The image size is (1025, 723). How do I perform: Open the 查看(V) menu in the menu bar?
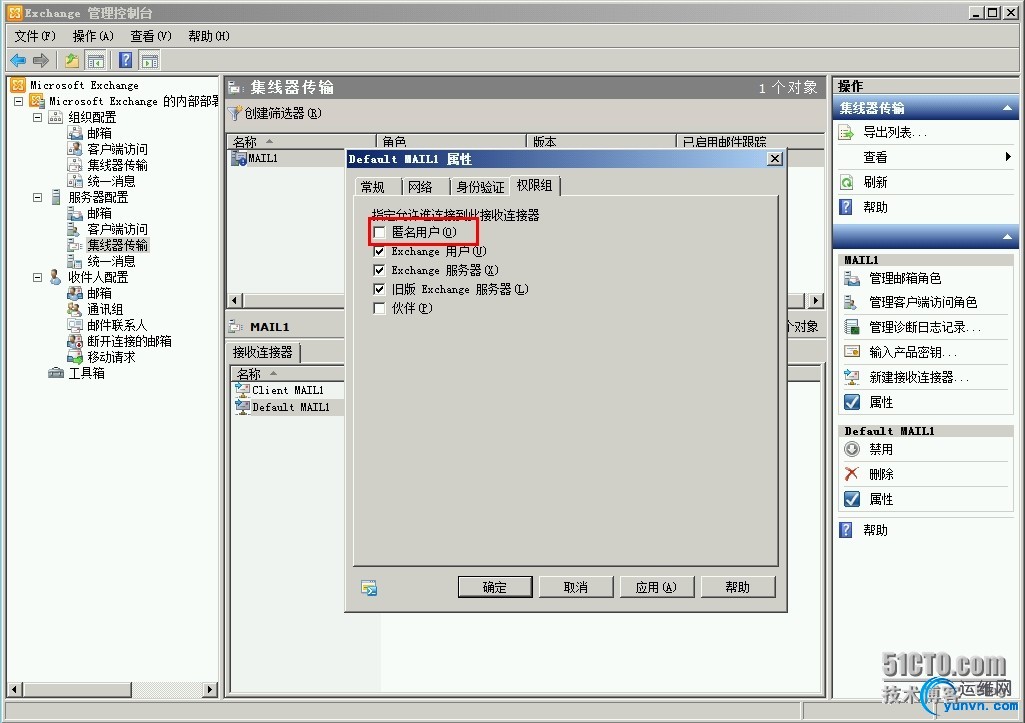[x=150, y=36]
